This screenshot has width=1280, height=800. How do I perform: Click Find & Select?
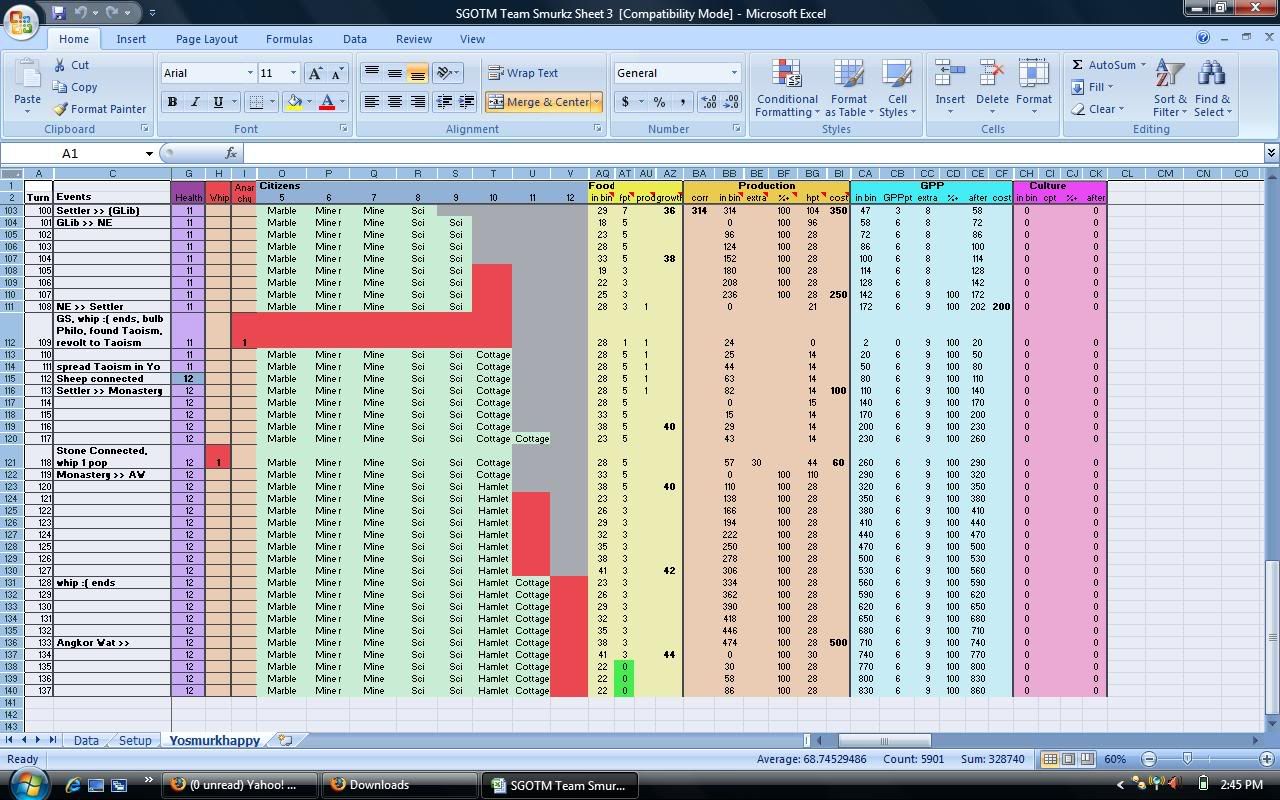(1212, 88)
